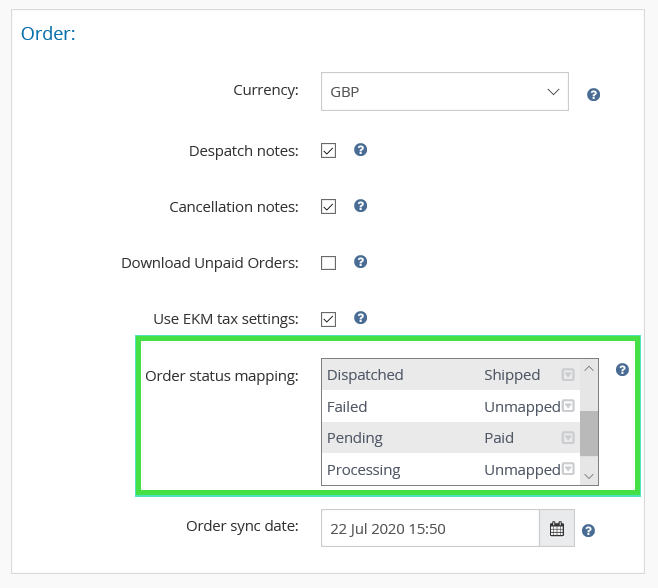
Task: Click help icon next to Currency dropdown
Action: pos(593,95)
